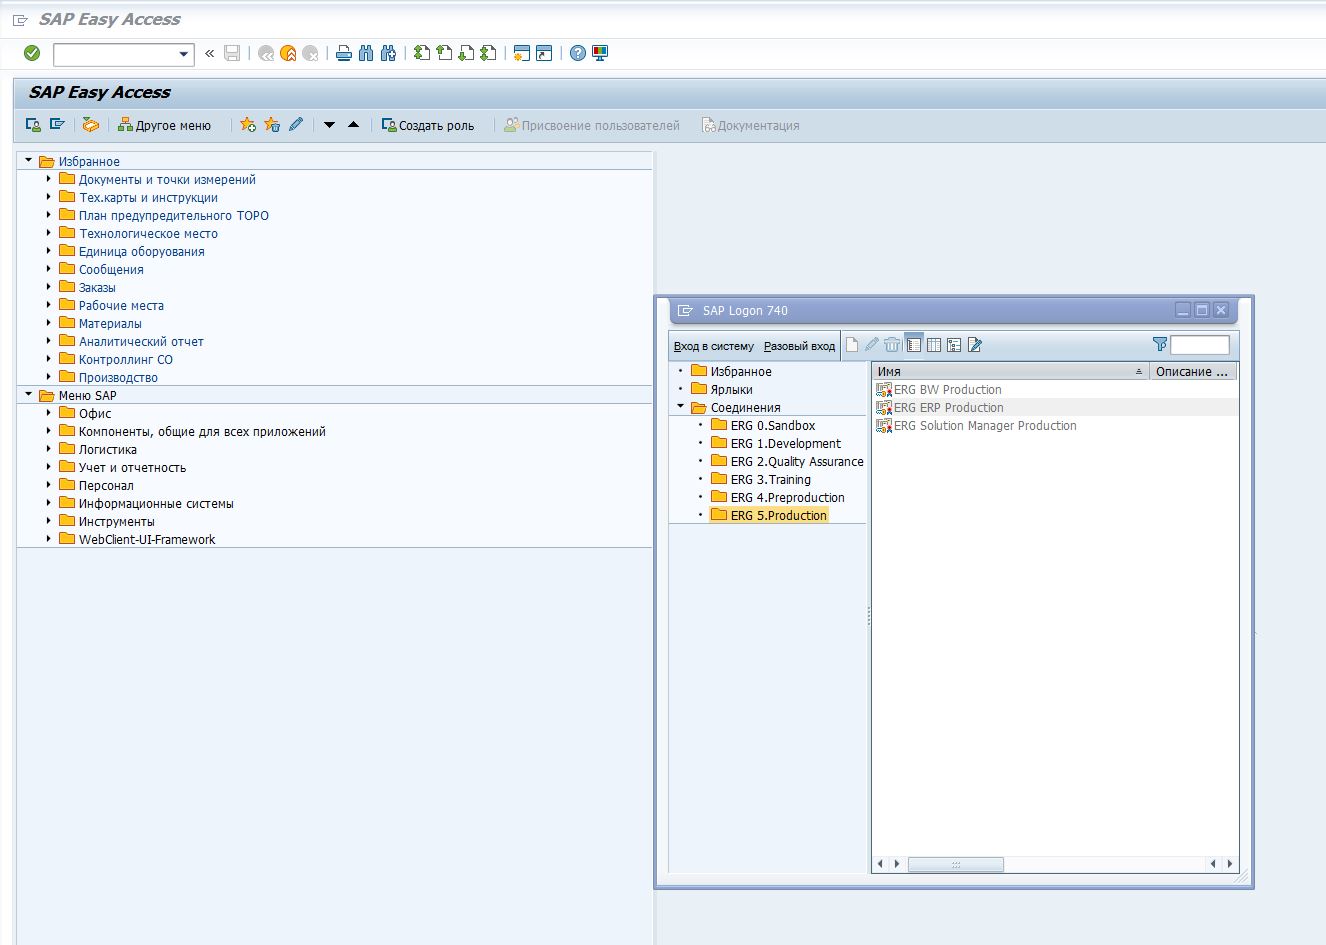Open the transaction command field dropdown

(x=184, y=54)
